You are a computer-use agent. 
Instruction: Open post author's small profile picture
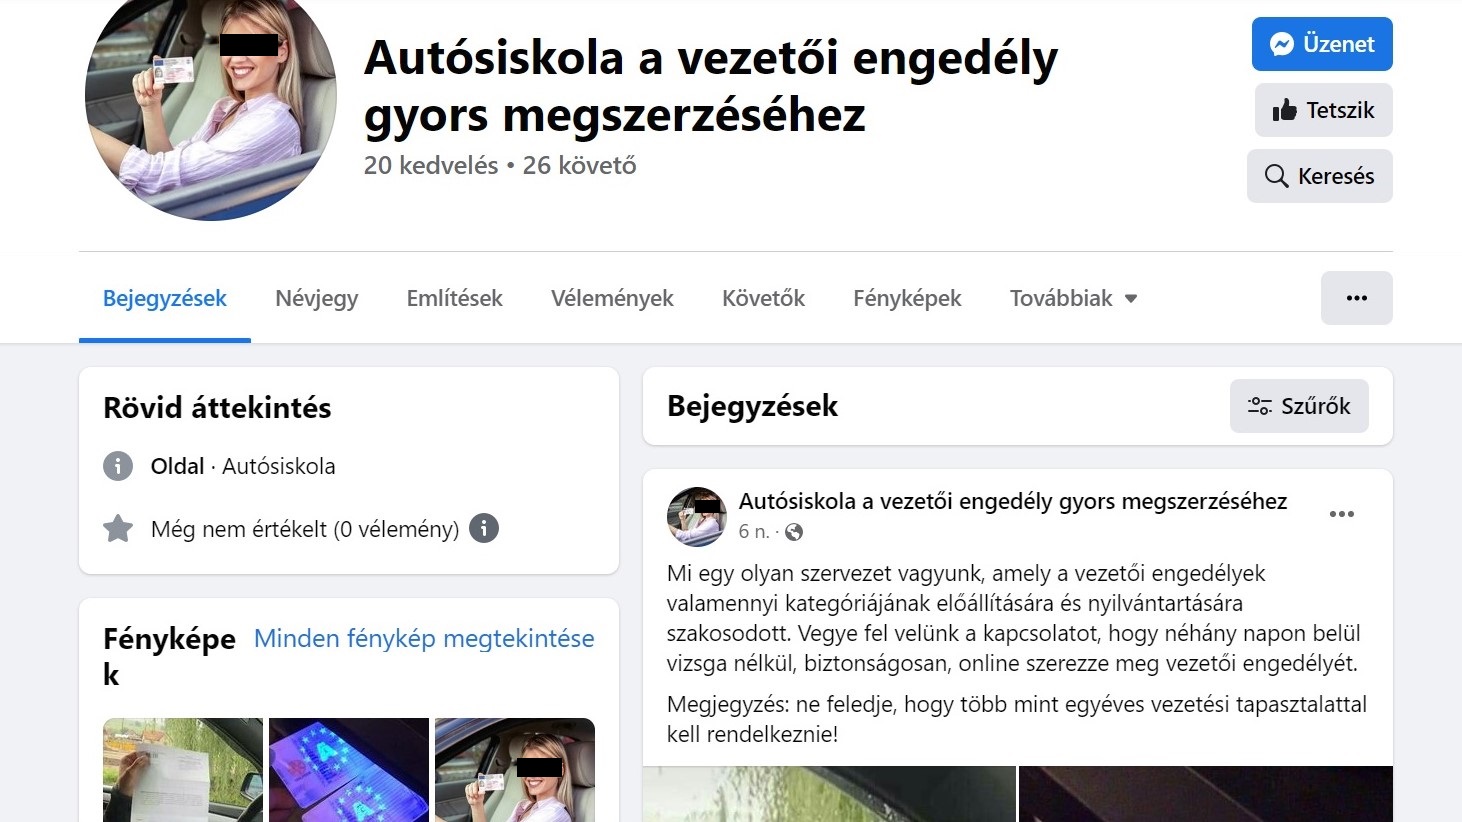(697, 517)
